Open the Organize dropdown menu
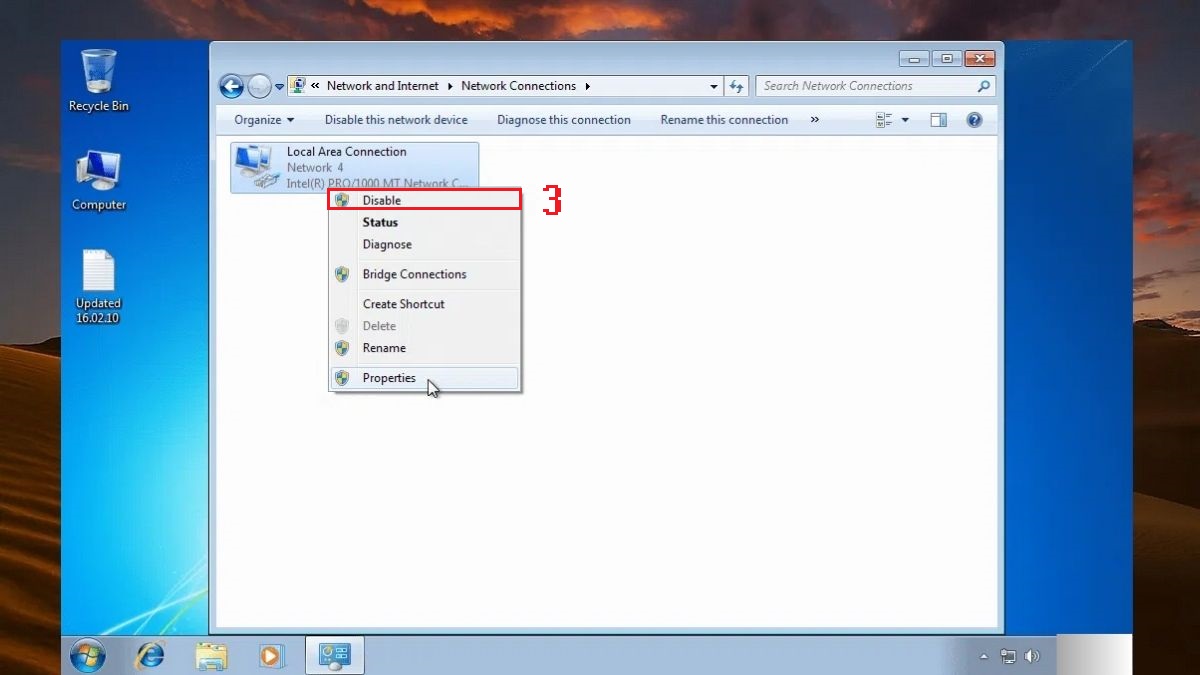This screenshot has width=1200, height=675. pos(264,120)
